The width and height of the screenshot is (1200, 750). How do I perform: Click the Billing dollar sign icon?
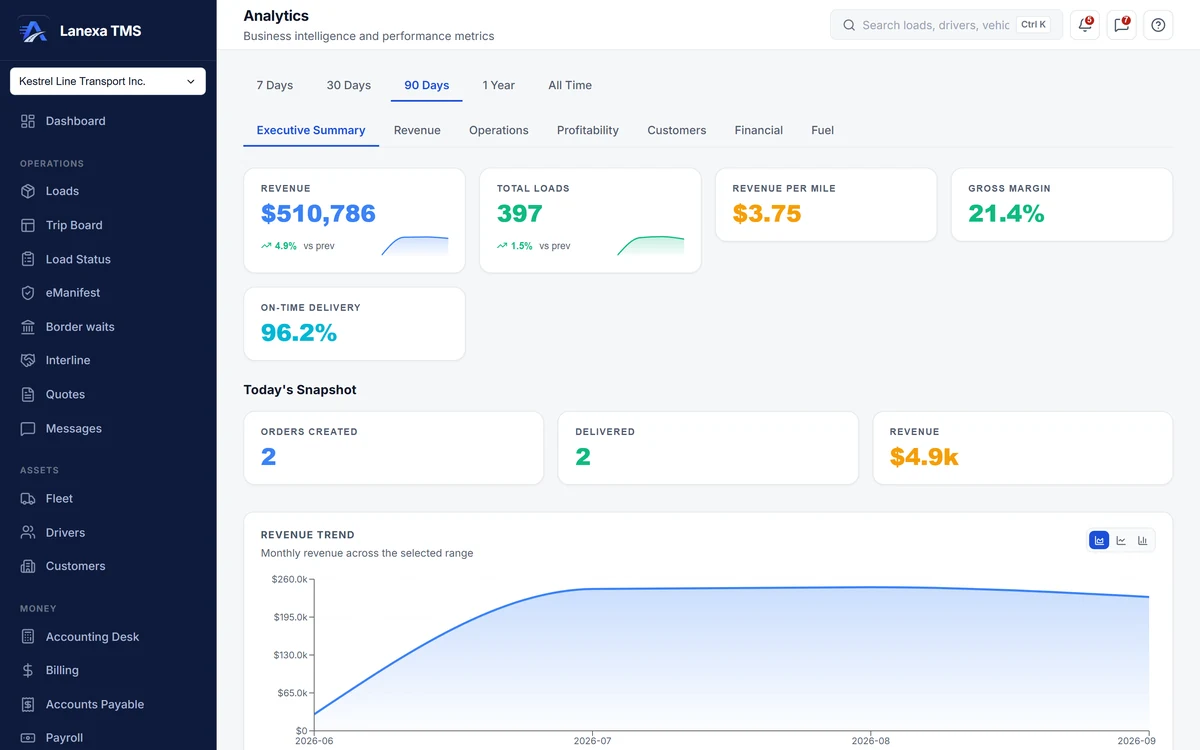coord(28,670)
